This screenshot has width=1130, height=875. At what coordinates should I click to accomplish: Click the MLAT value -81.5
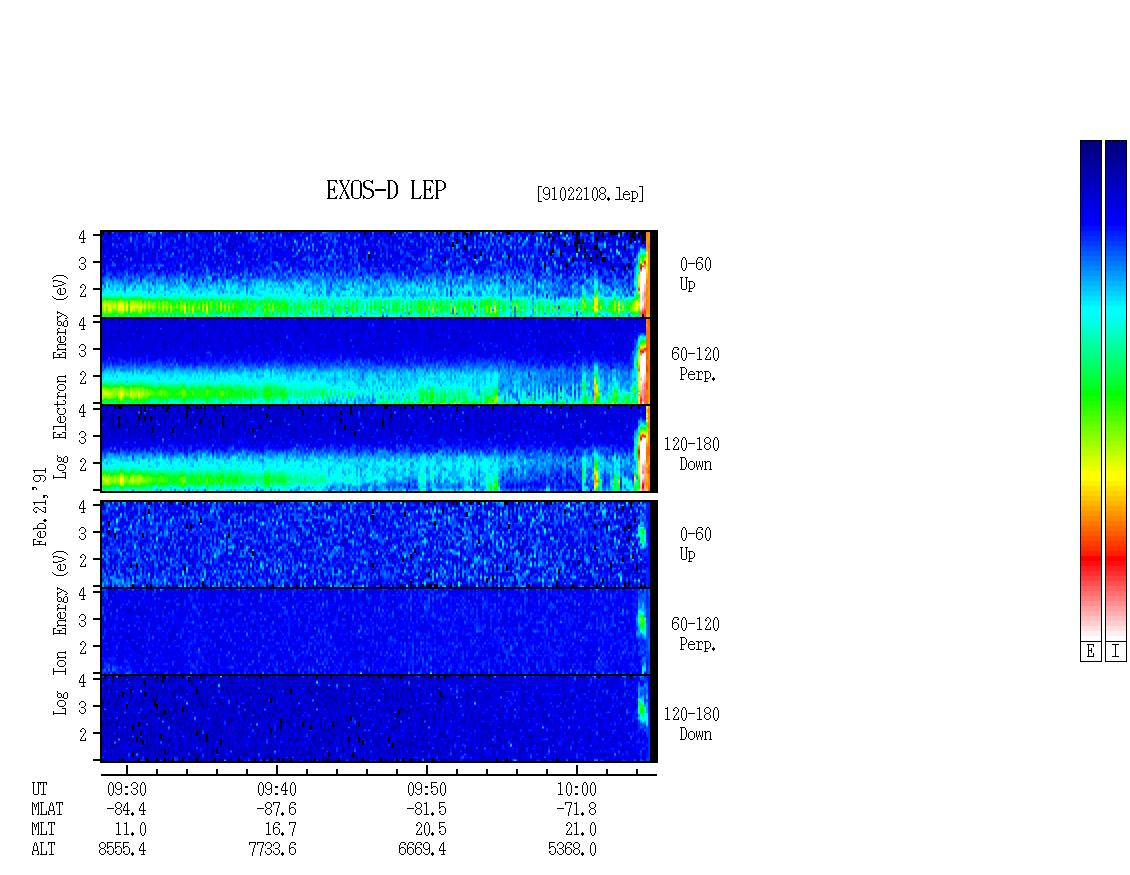427,809
